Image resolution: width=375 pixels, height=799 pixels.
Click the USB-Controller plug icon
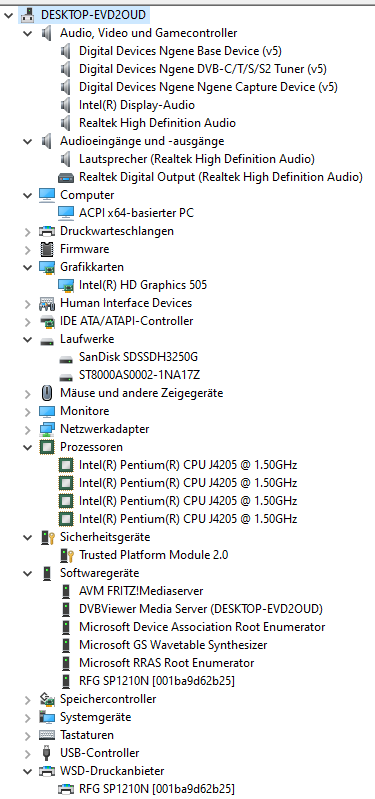pyautogui.click(x=47, y=753)
